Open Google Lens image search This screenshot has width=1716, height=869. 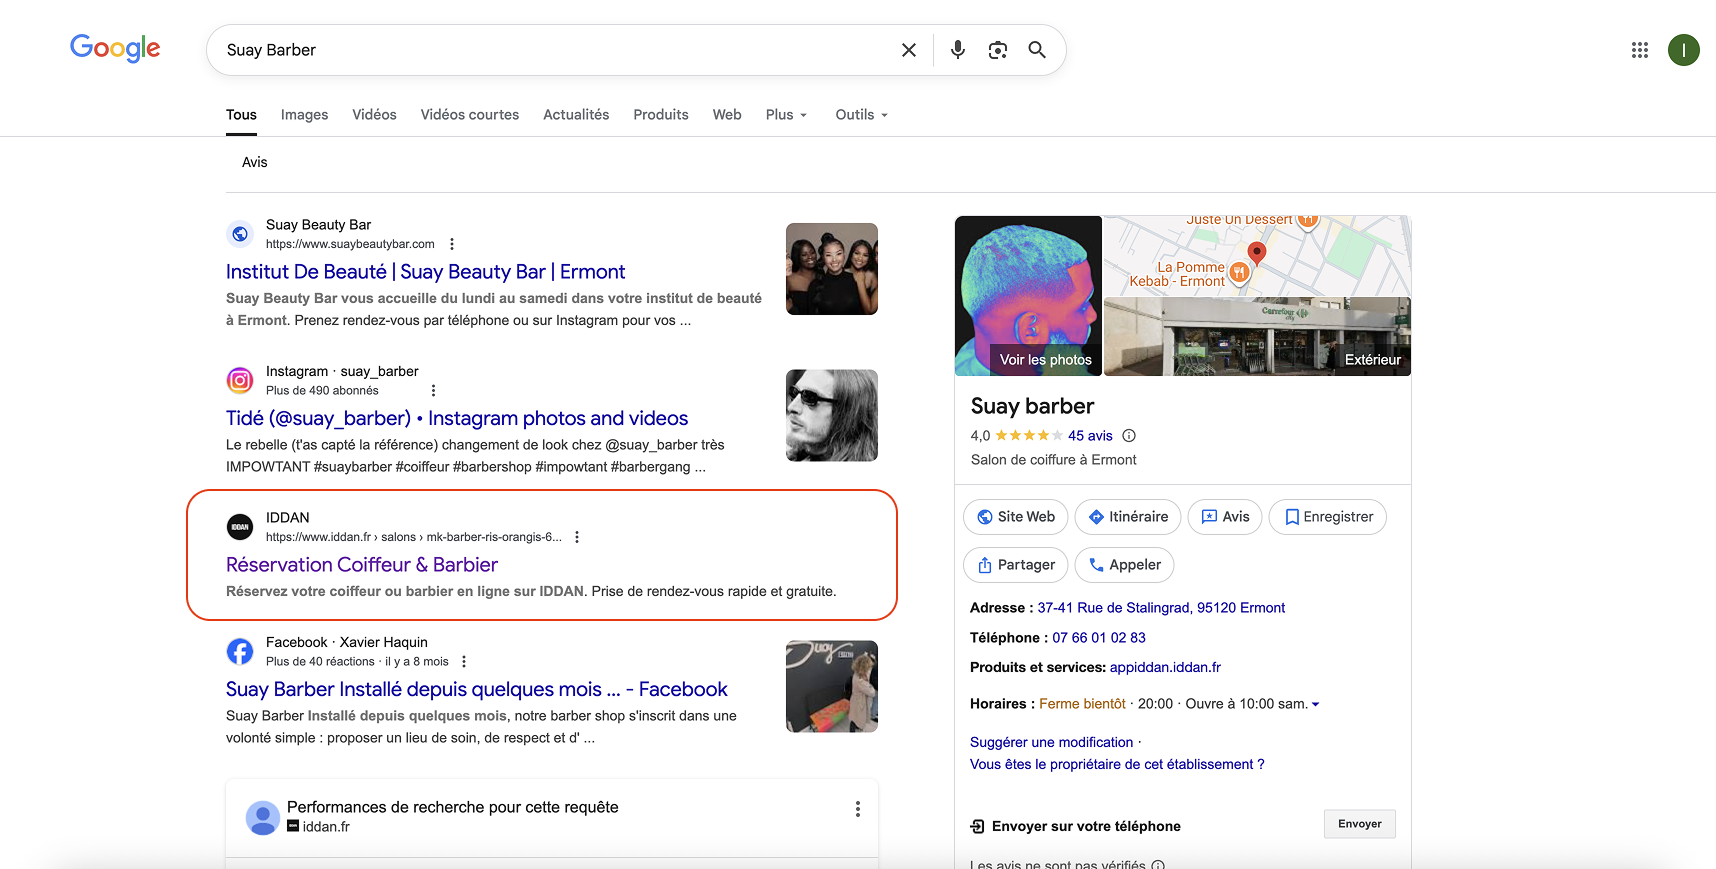(997, 50)
